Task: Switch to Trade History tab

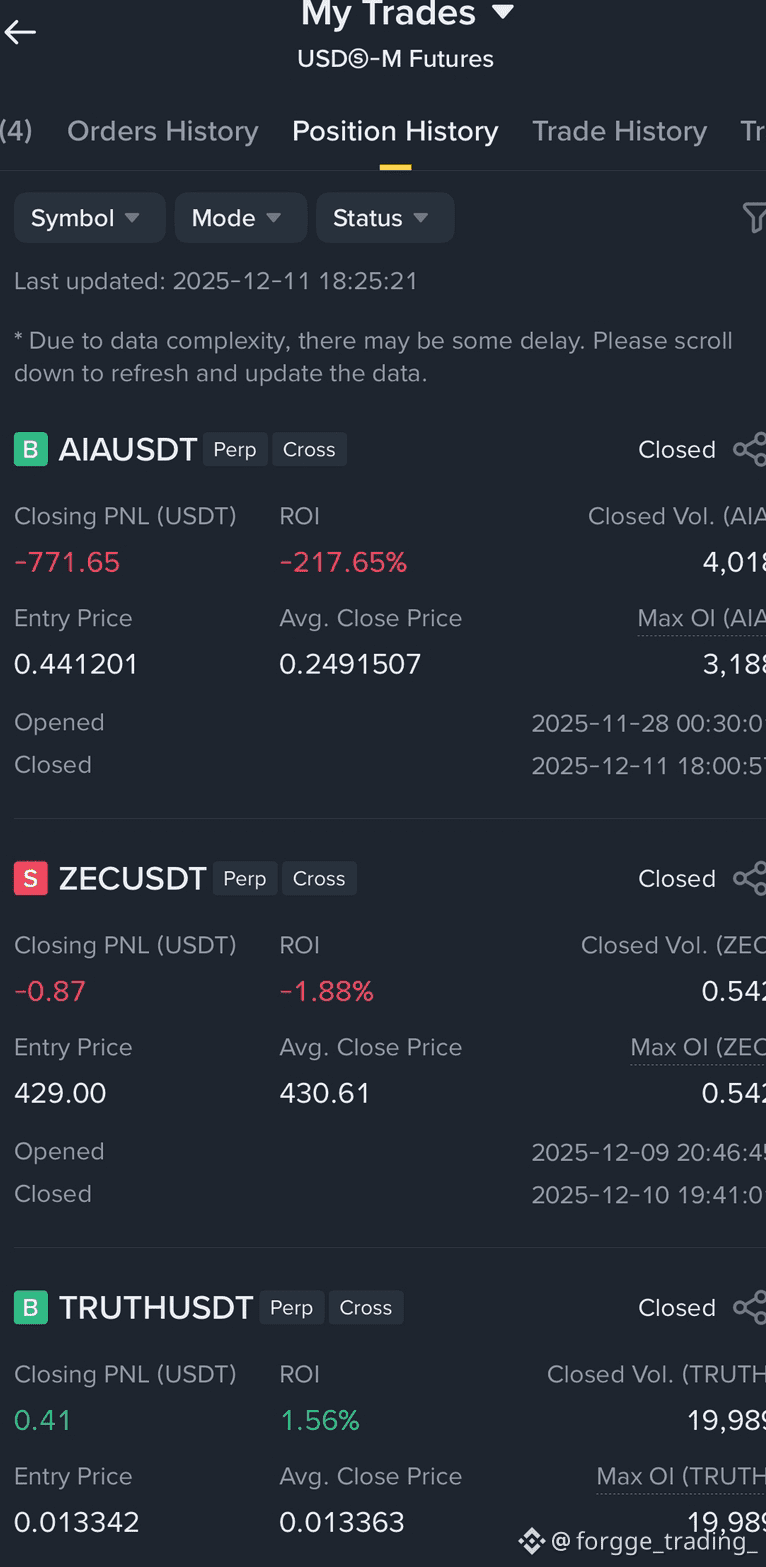Action: pyautogui.click(x=619, y=131)
